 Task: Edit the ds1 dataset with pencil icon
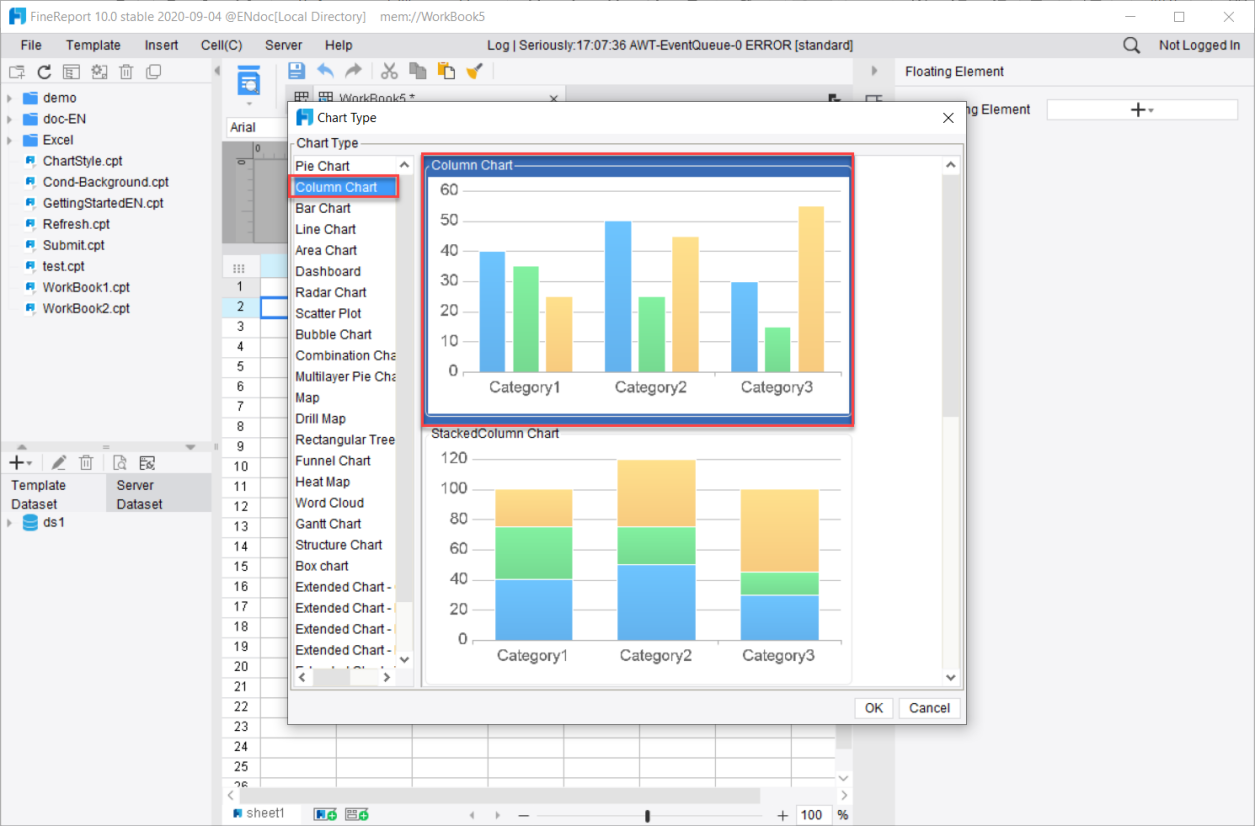[x=60, y=462]
